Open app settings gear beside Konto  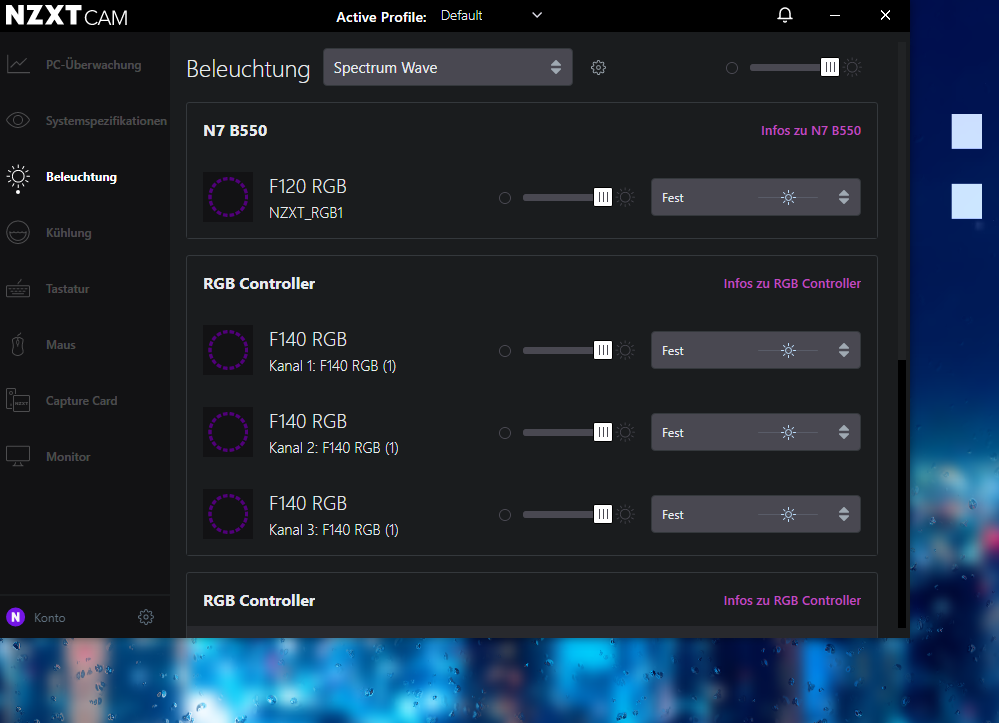pos(146,617)
